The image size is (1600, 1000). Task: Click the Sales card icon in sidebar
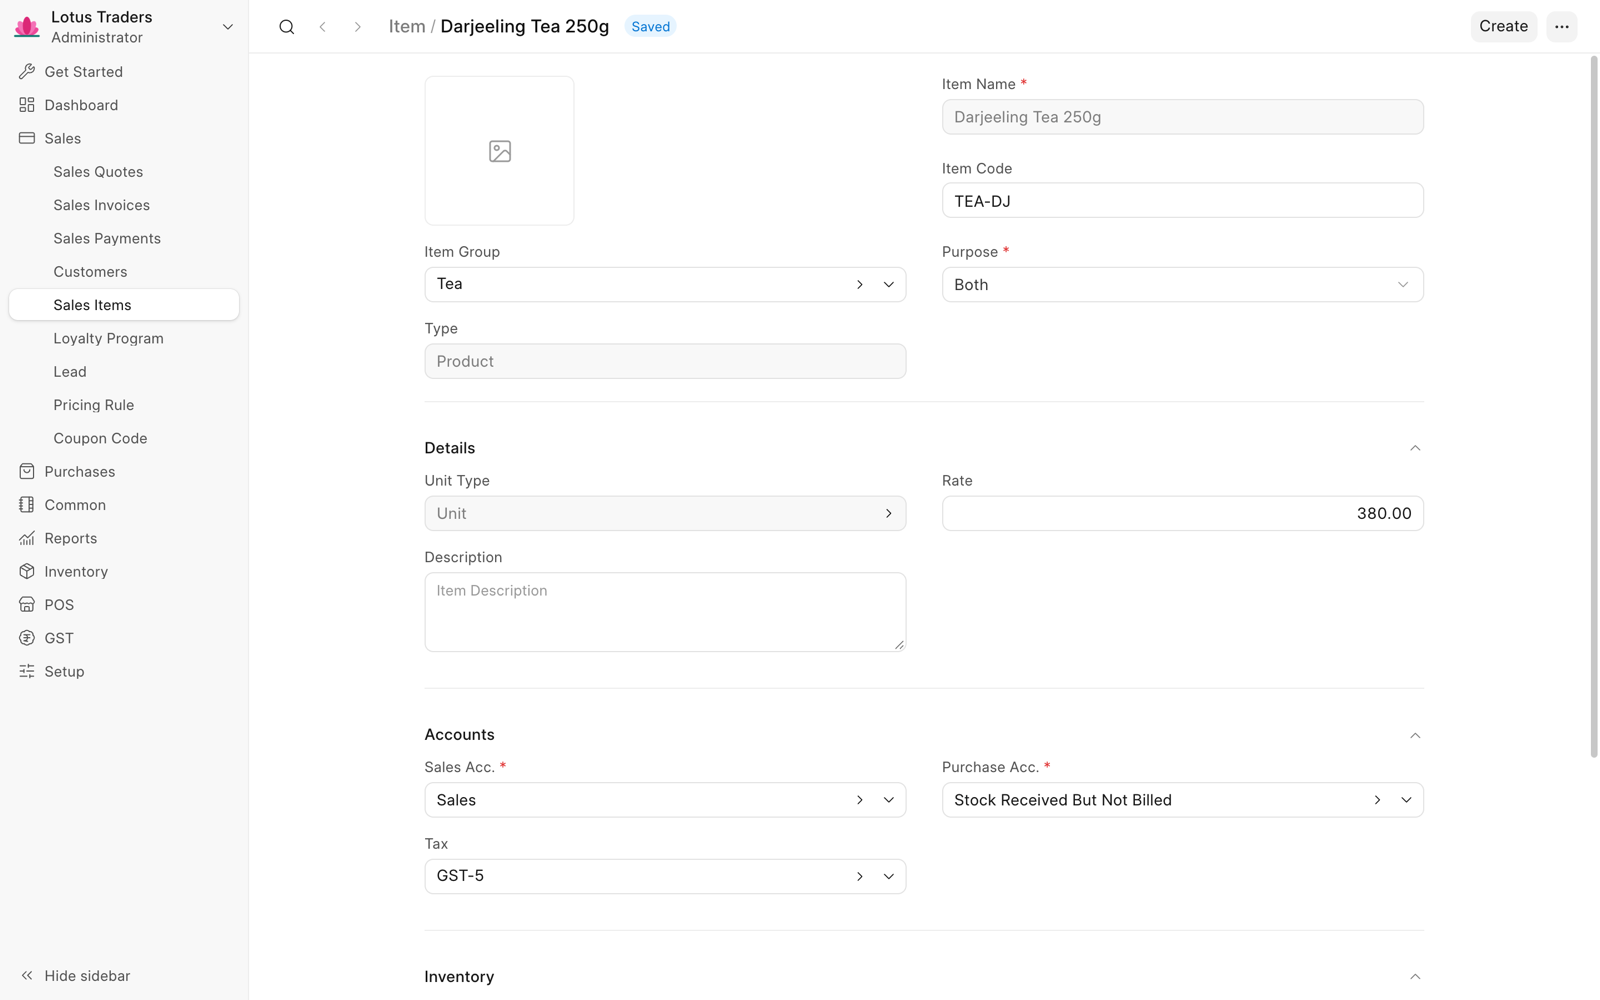(x=27, y=138)
